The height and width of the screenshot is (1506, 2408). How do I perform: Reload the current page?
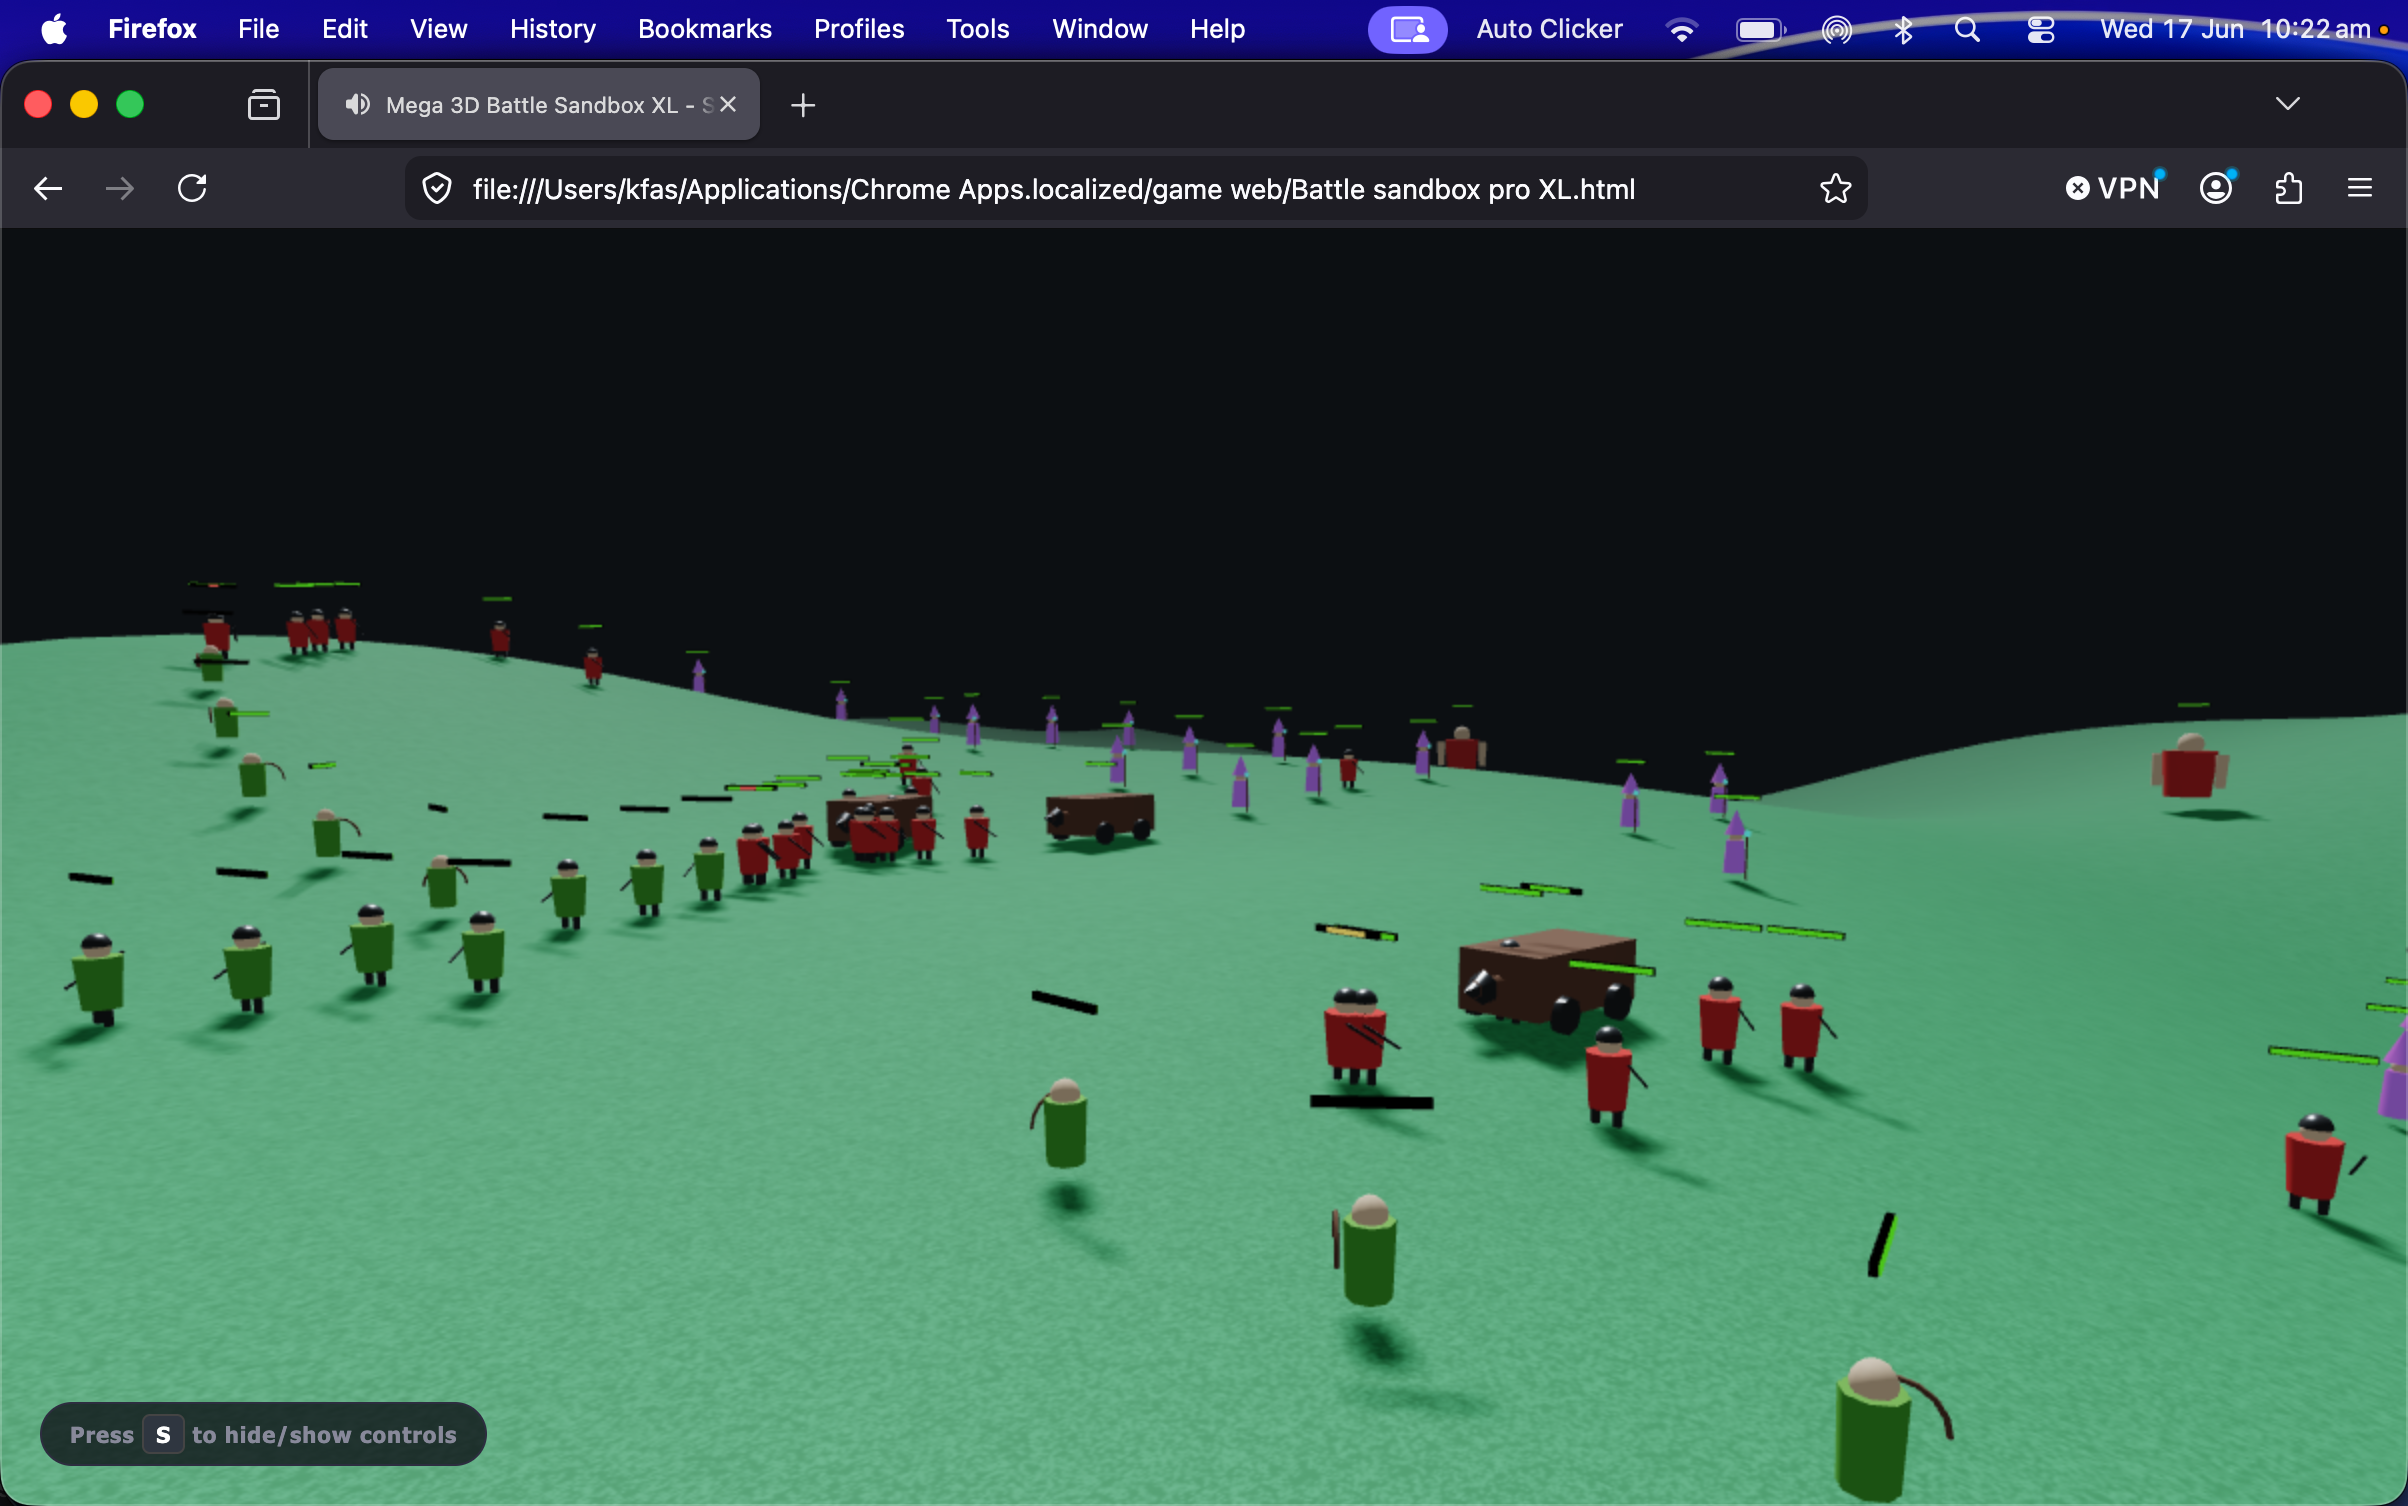point(192,188)
